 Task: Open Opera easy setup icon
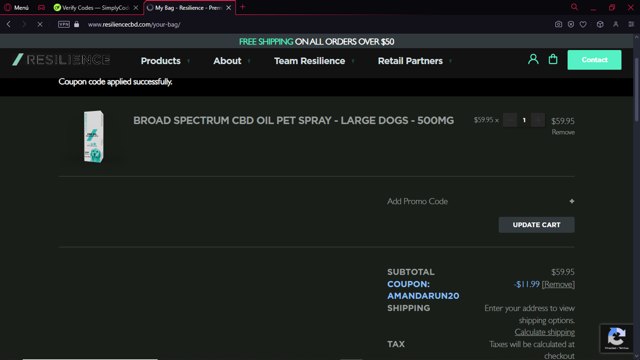coord(631,24)
